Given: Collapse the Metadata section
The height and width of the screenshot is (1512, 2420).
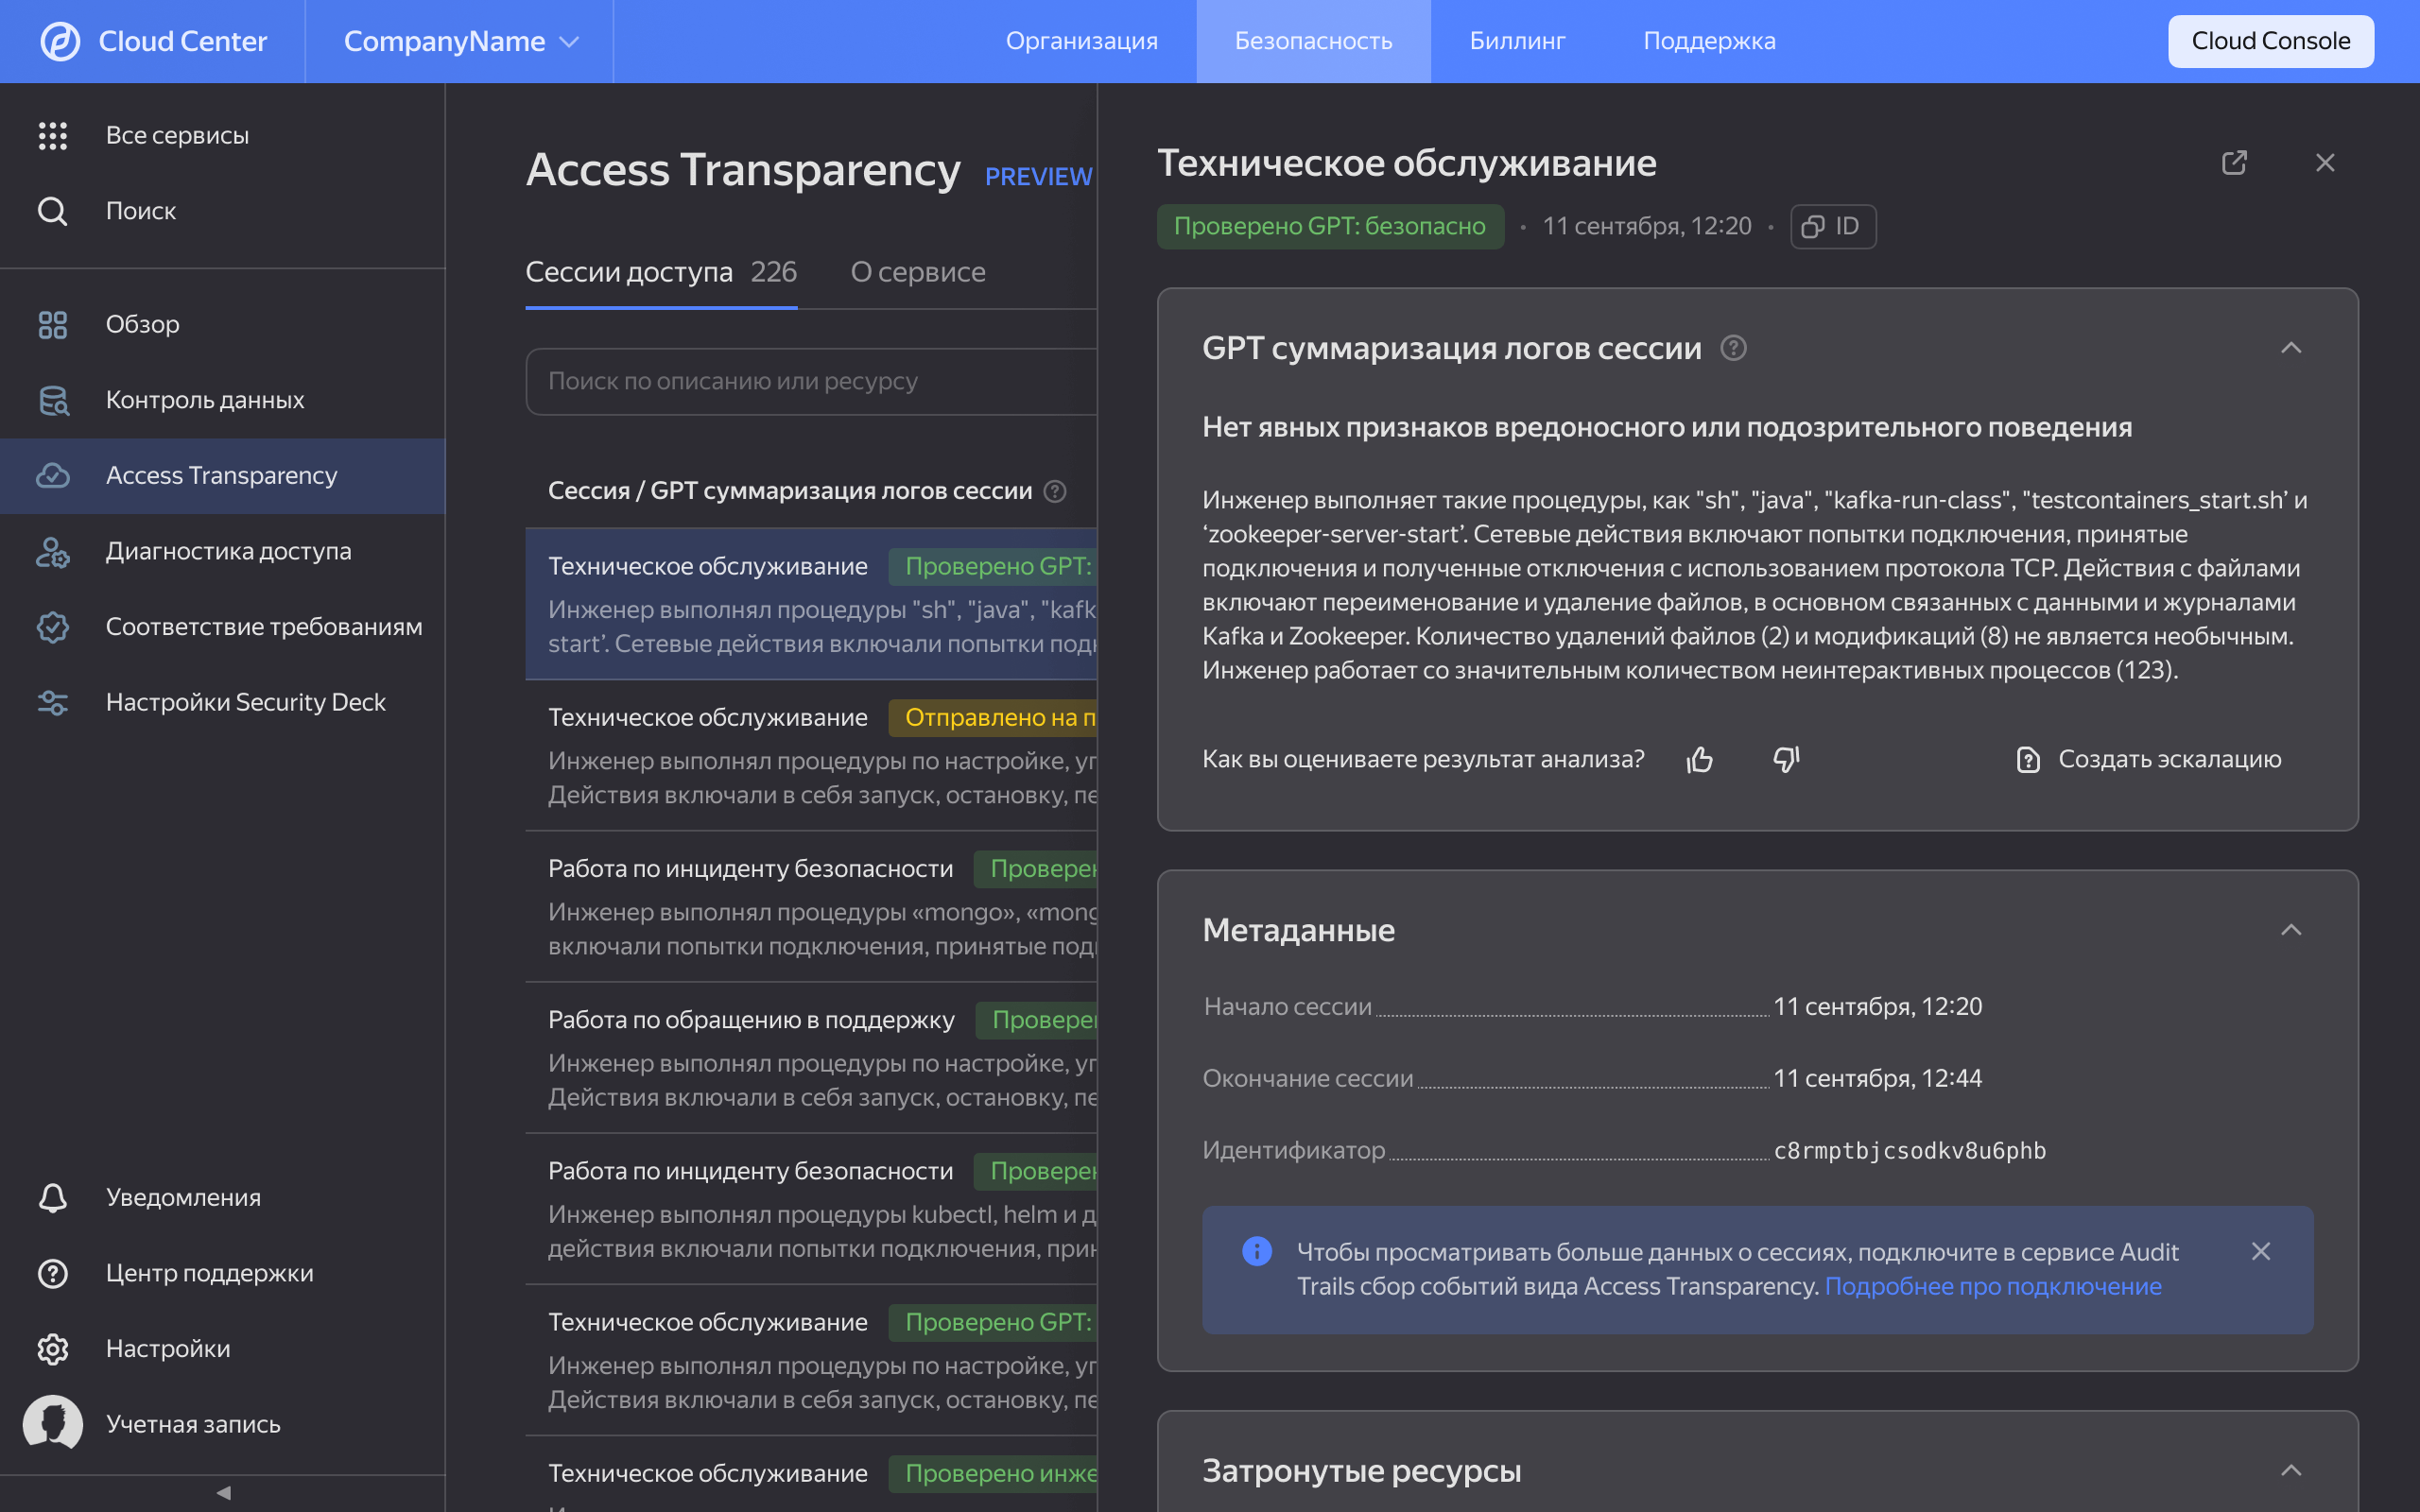Looking at the screenshot, I should click(2290, 930).
